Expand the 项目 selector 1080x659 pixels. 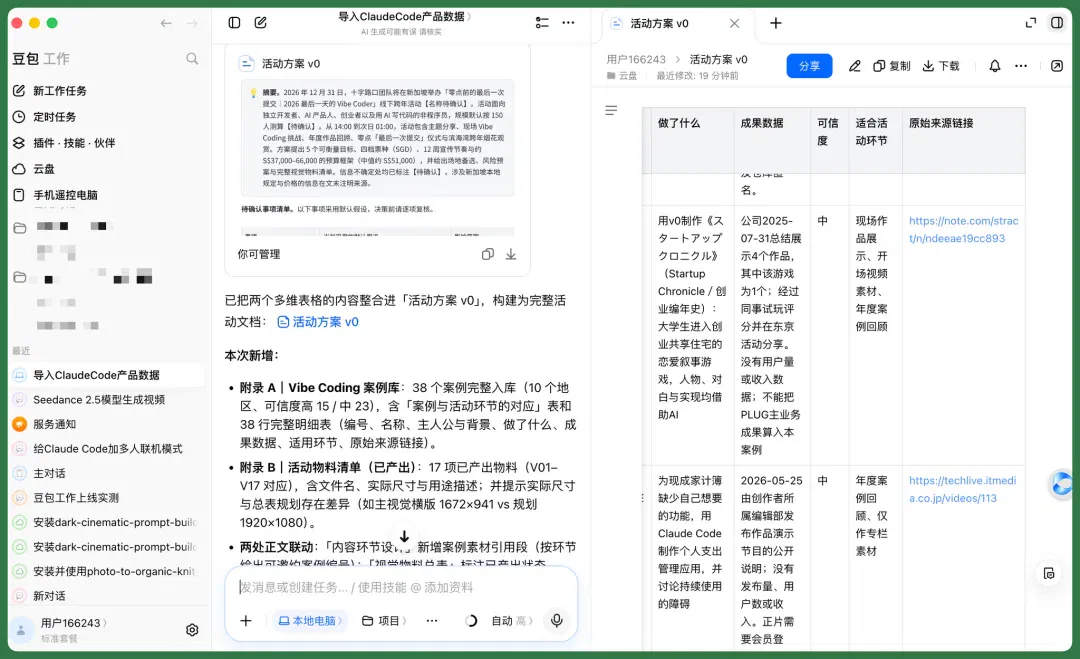(384, 620)
